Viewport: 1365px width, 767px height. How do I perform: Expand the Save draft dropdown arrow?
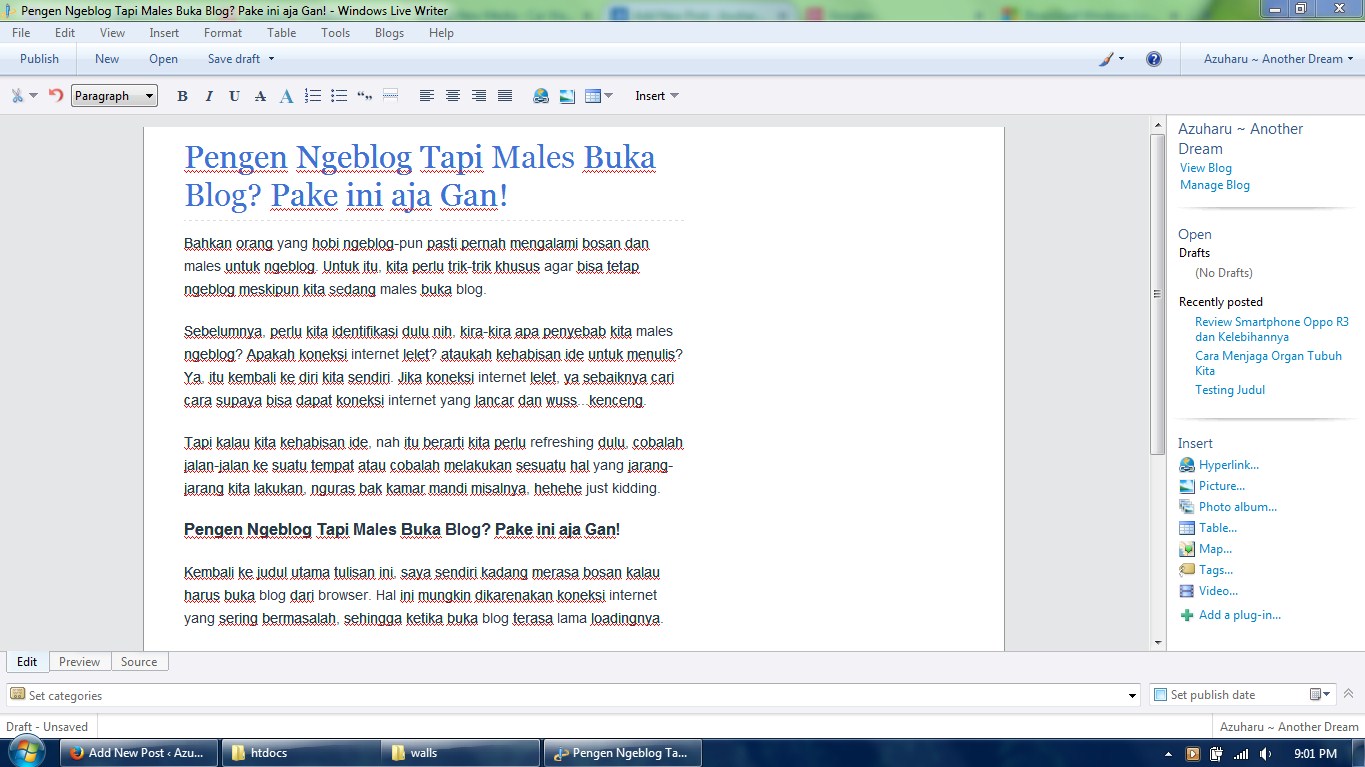[x=271, y=59]
